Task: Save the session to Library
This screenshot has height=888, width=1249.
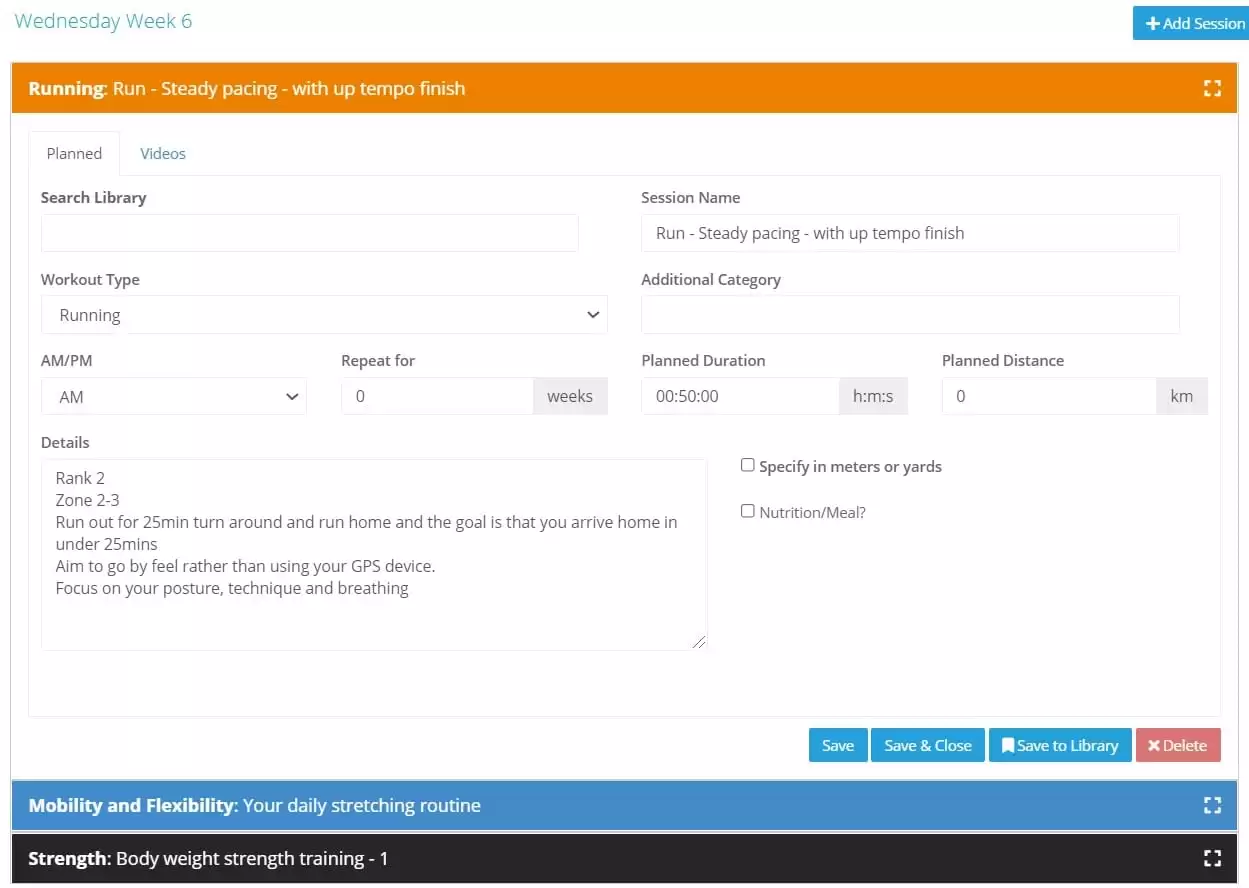Action: [x=1060, y=745]
